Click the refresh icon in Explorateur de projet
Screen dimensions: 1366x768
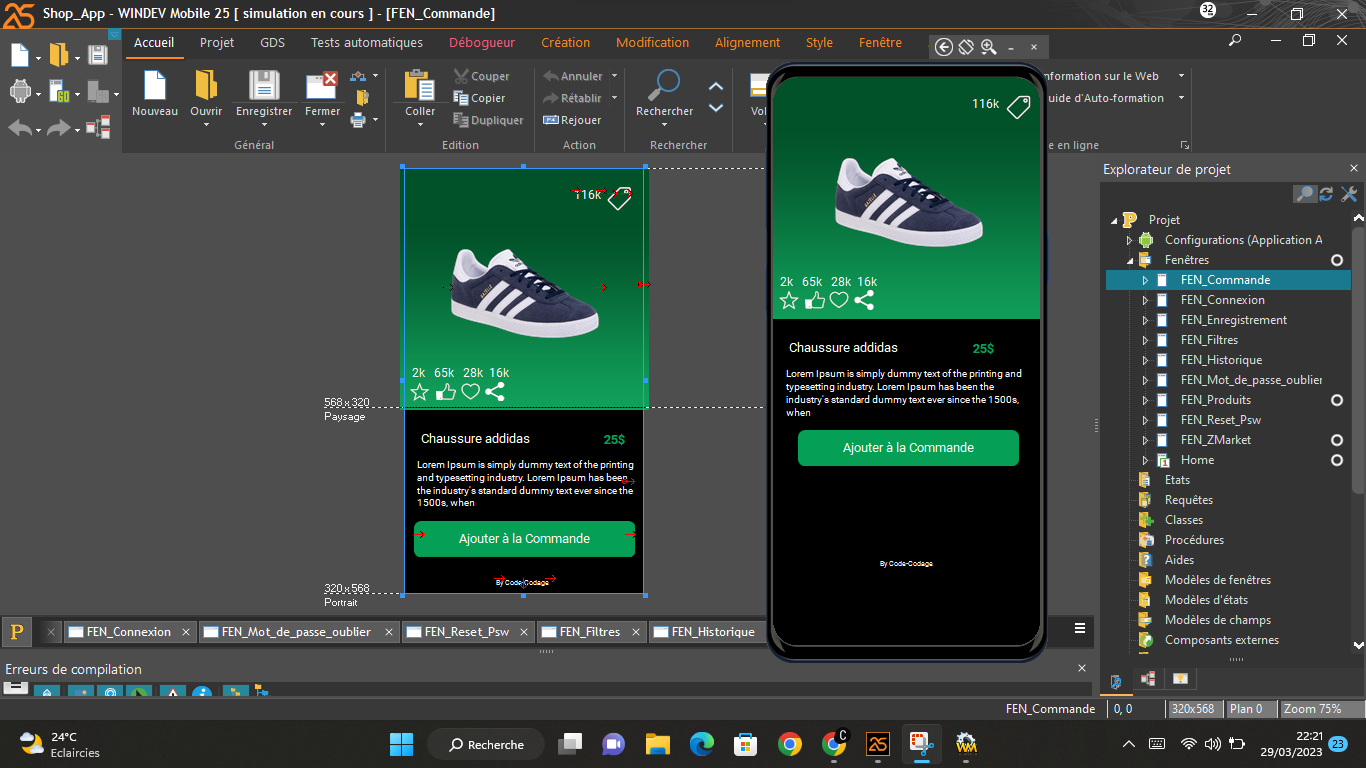pos(1326,194)
